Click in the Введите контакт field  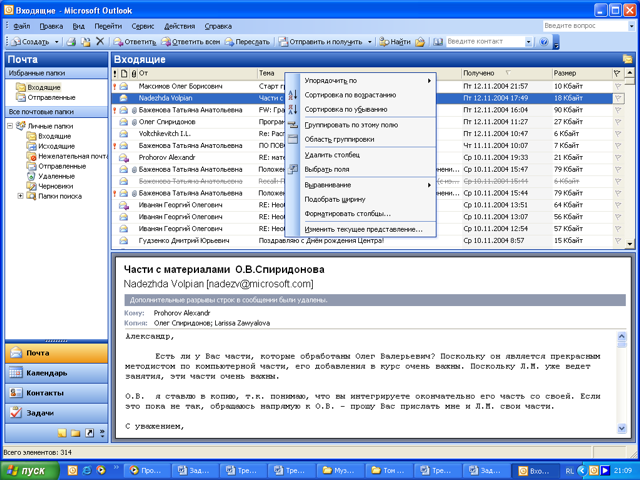(x=485, y=42)
